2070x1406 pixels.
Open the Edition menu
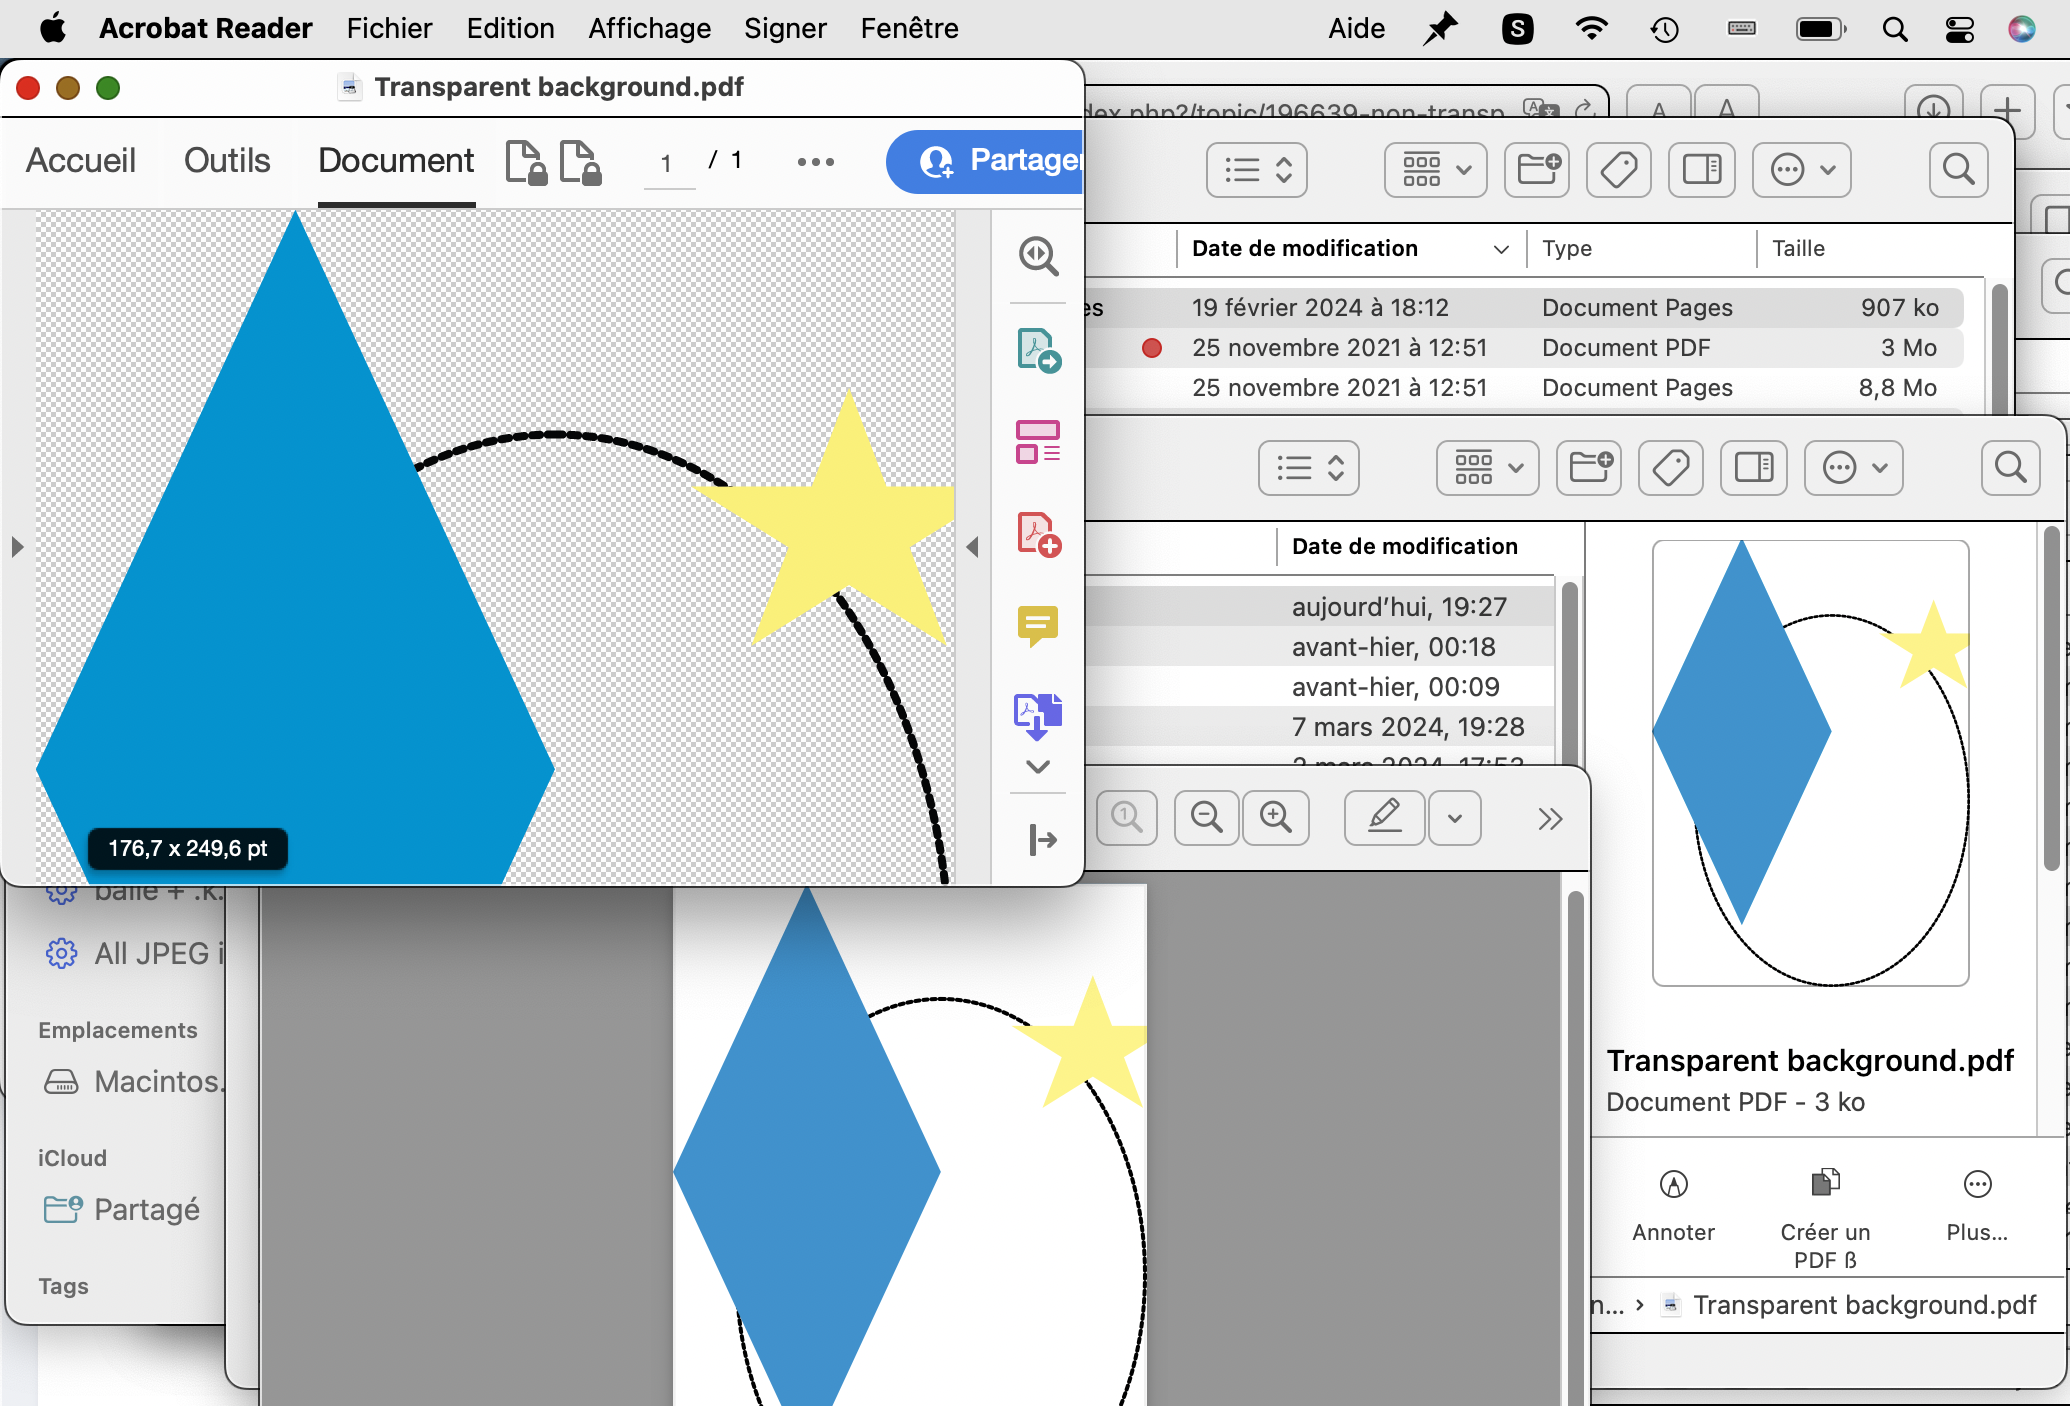coord(510,28)
